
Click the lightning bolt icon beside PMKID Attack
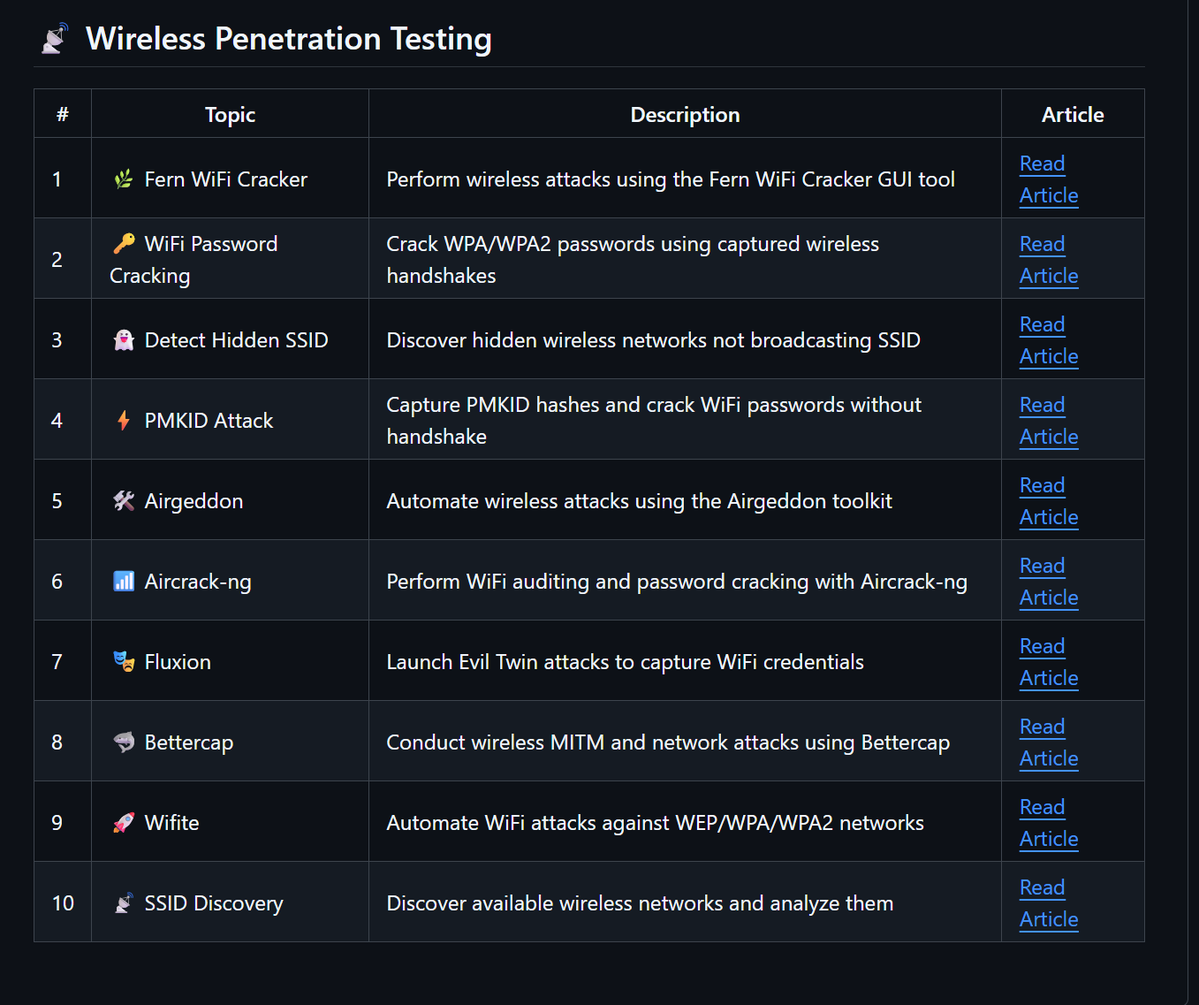[x=123, y=421]
